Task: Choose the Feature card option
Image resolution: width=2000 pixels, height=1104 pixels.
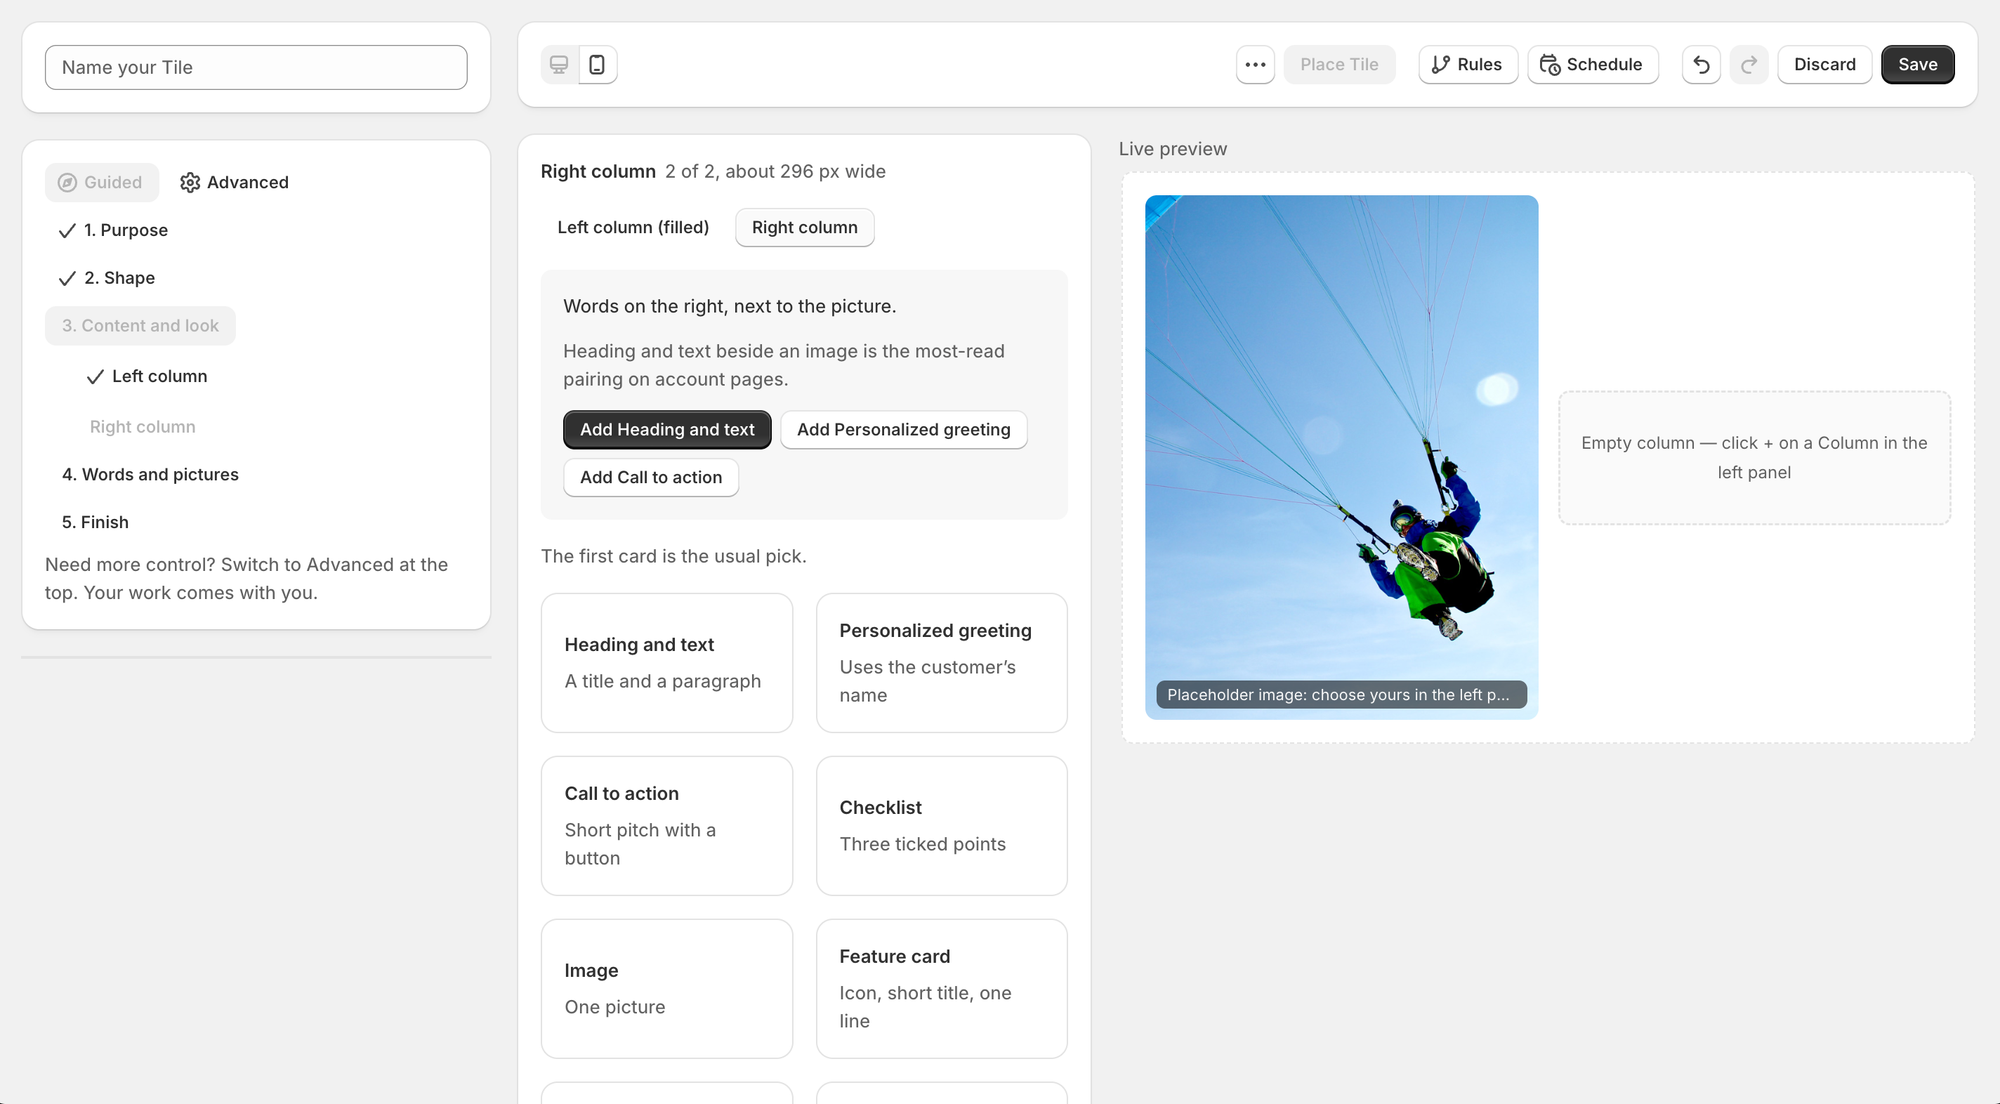Action: point(942,989)
